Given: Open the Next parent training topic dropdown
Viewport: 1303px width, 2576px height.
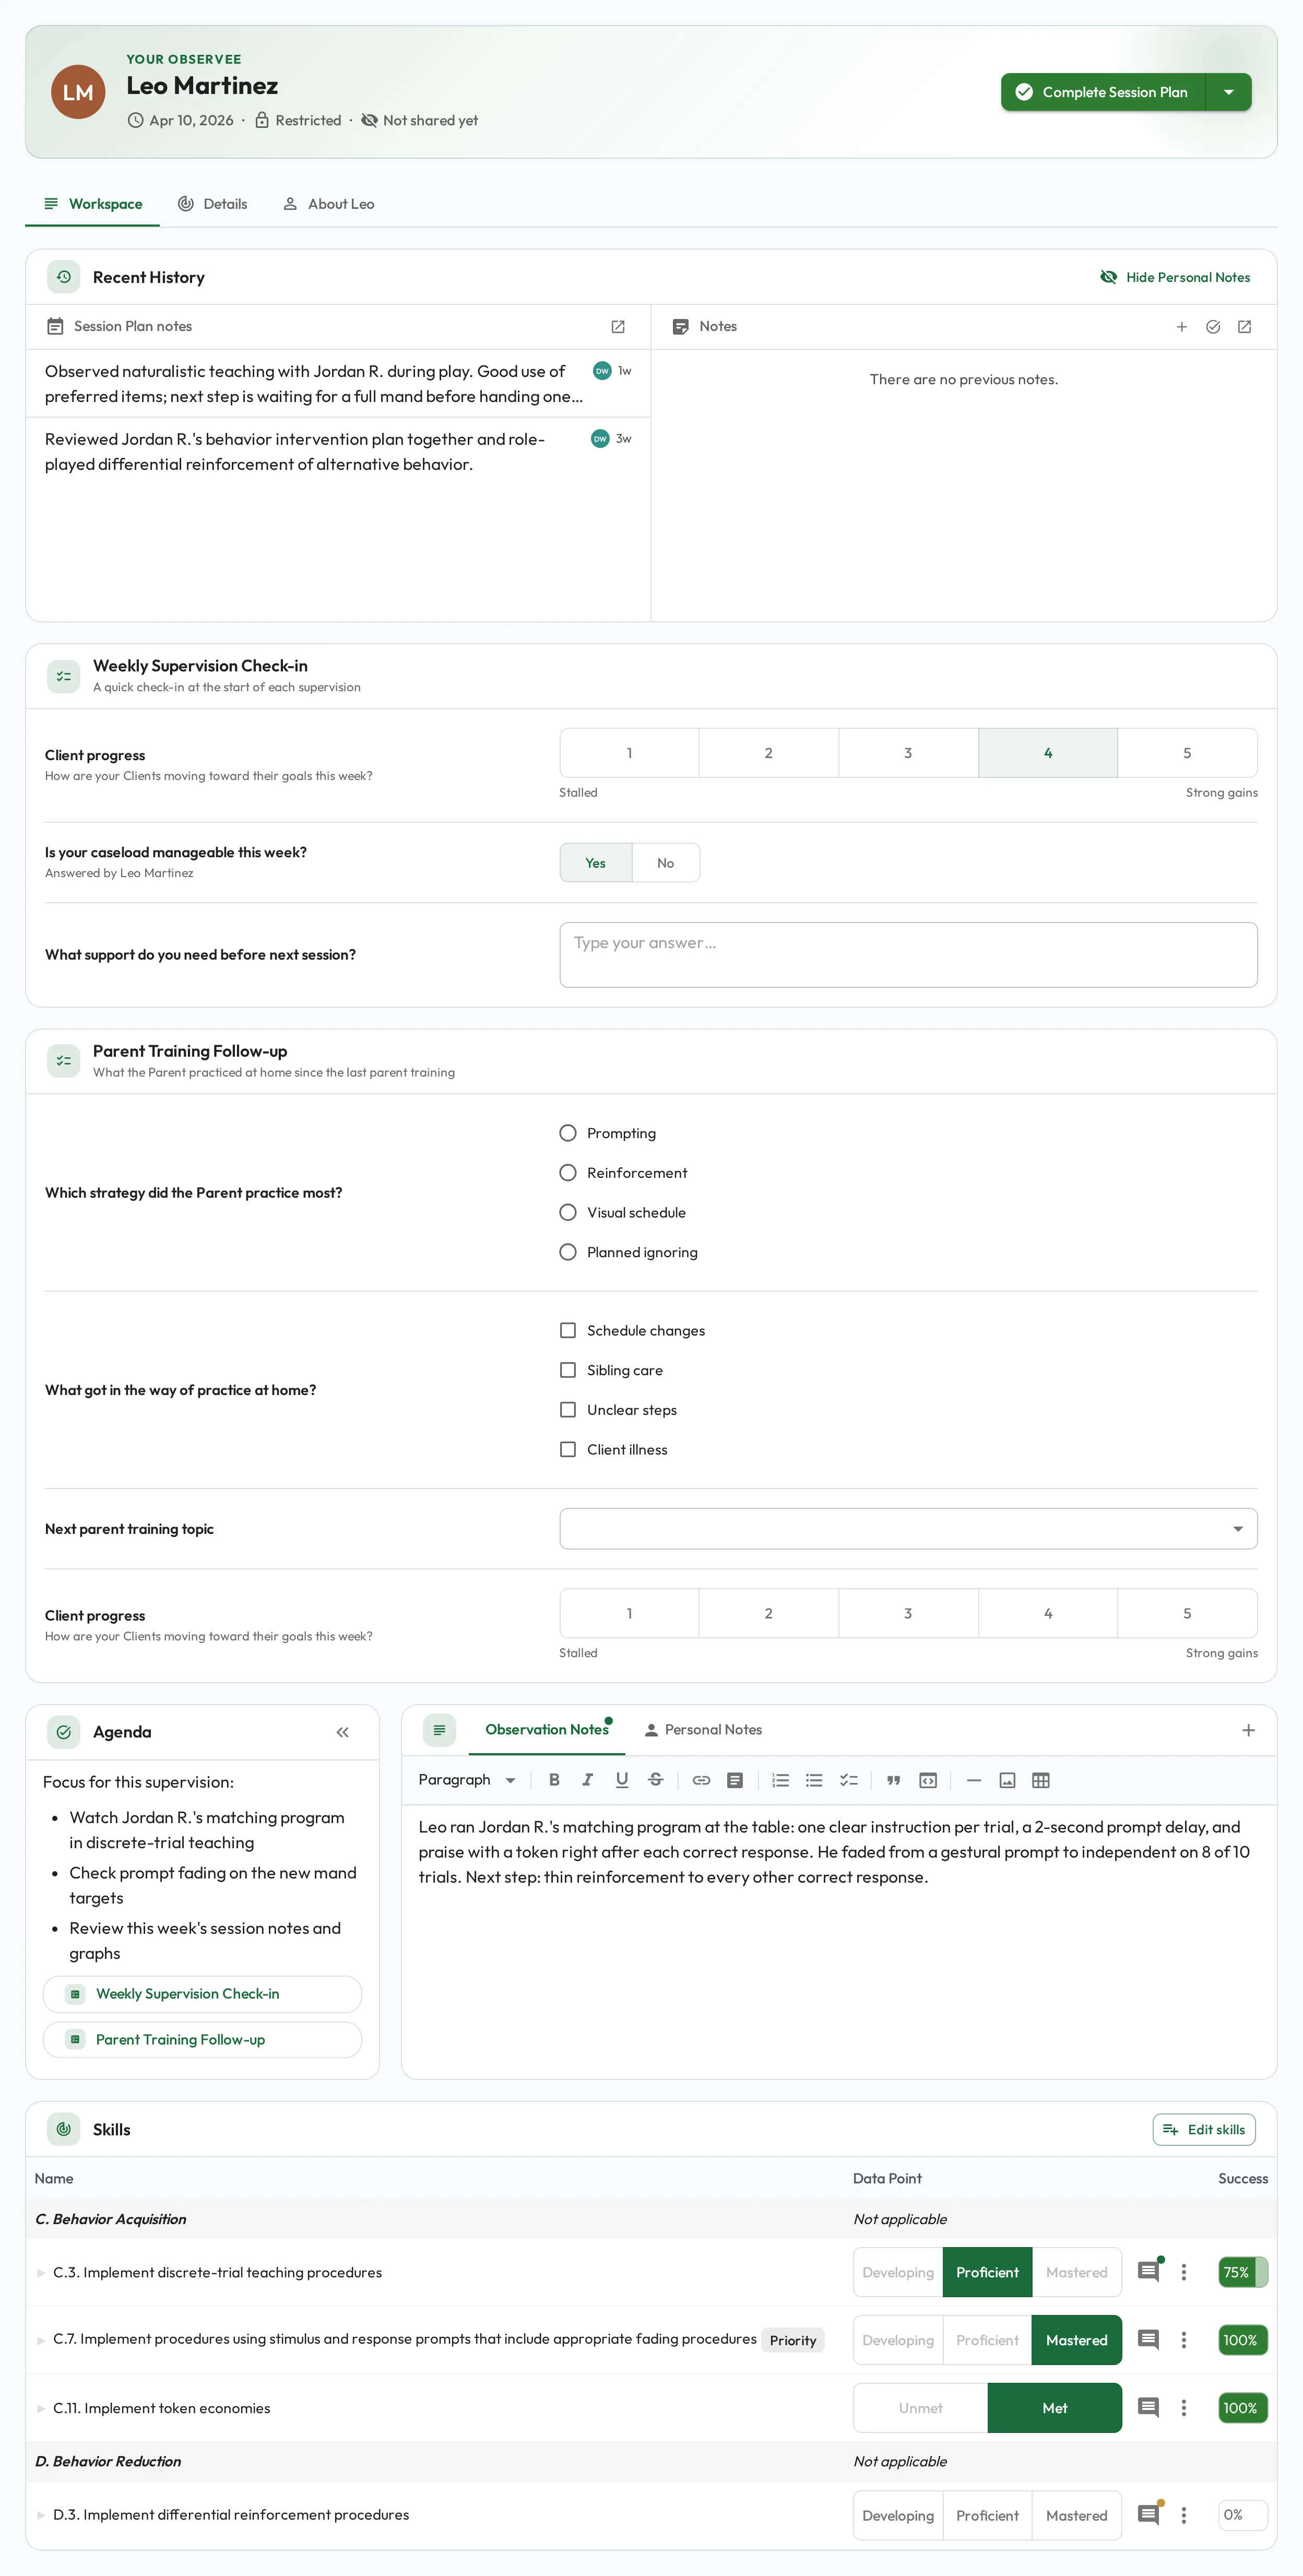Looking at the screenshot, I should [x=908, y=1529].
